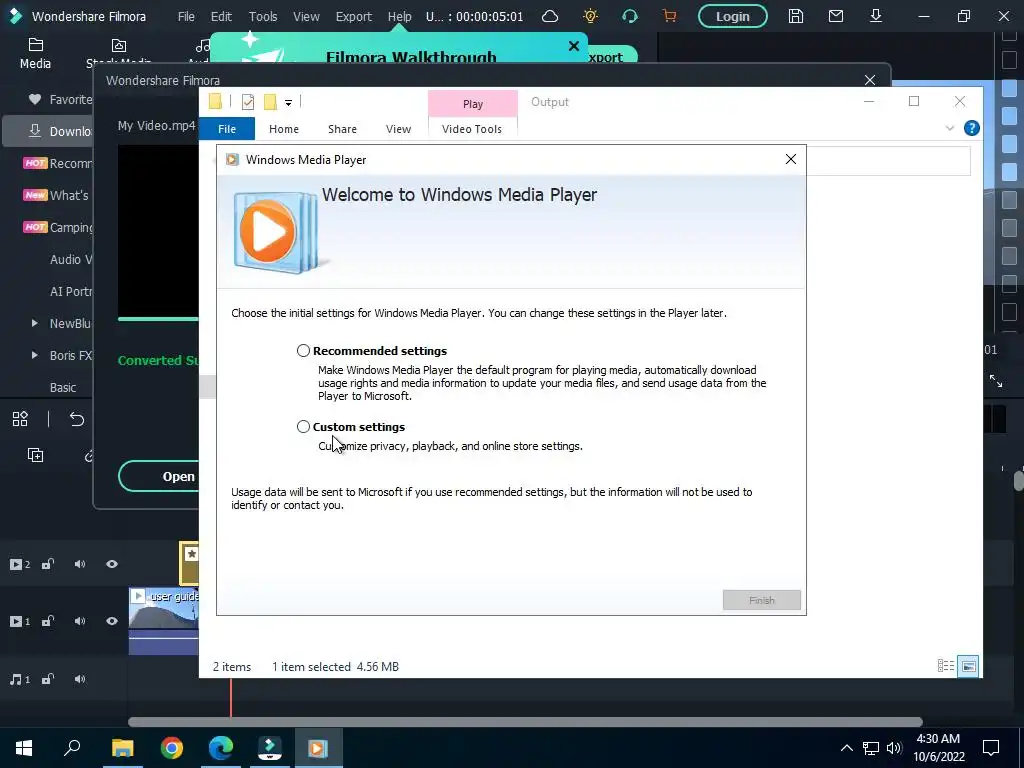The image size is (1024, 768).
Task: Click the add track icon
Action: tap(35, 455)
